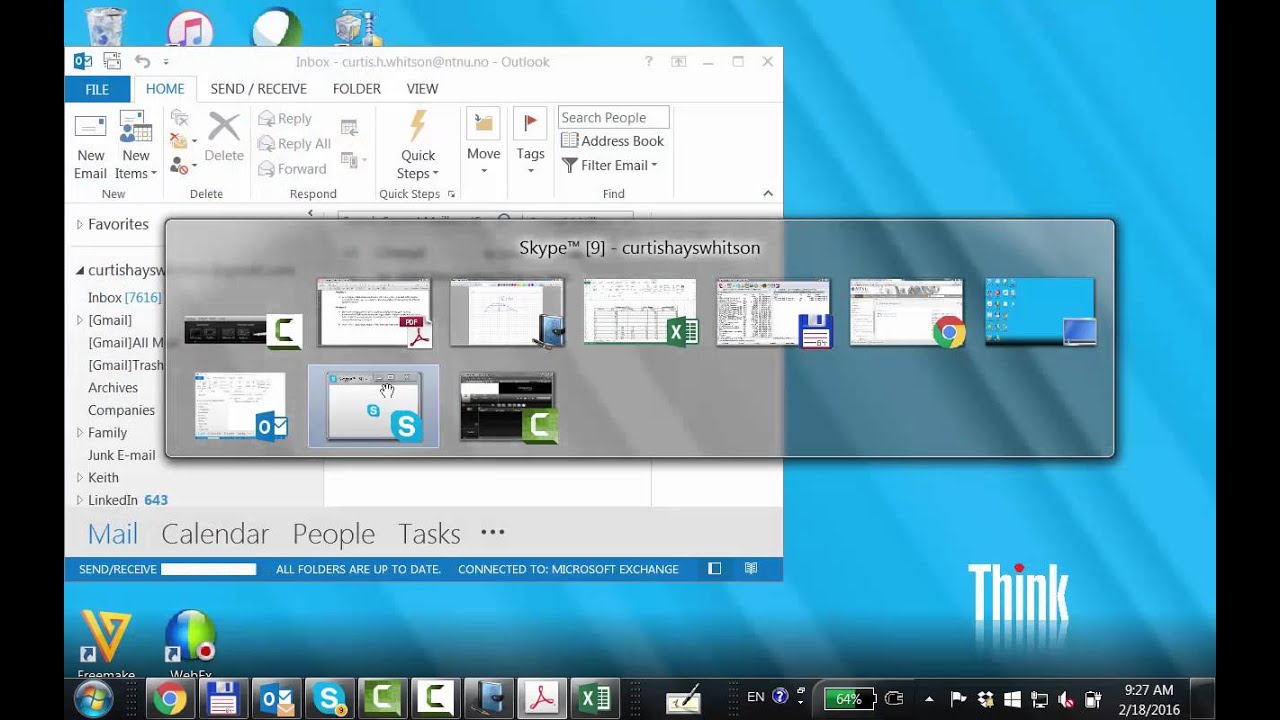Click the volume icon in the system tray
Screen dimensions: 1280x720
(1066, 699)
